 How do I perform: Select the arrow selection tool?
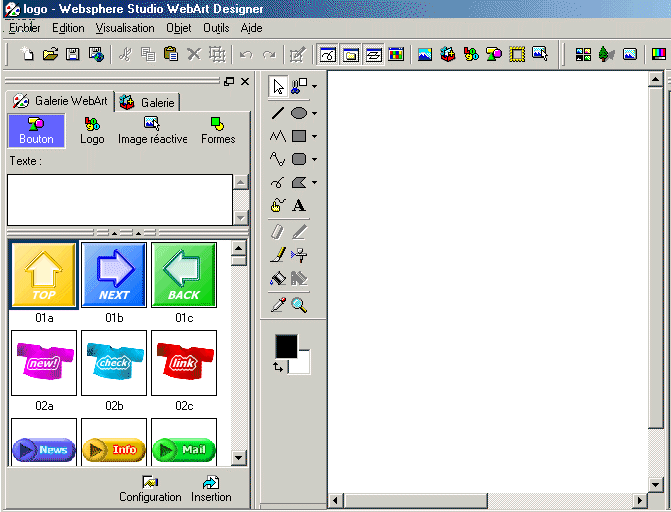(278, 86)
